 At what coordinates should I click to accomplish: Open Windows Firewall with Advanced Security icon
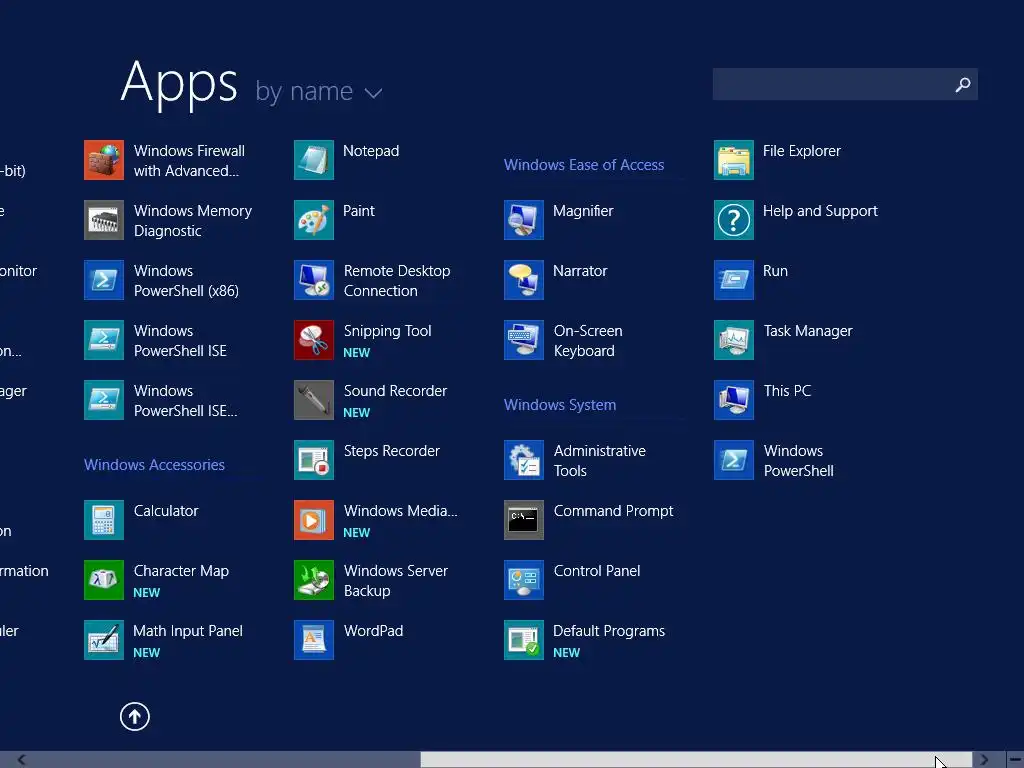coord(104,160)
